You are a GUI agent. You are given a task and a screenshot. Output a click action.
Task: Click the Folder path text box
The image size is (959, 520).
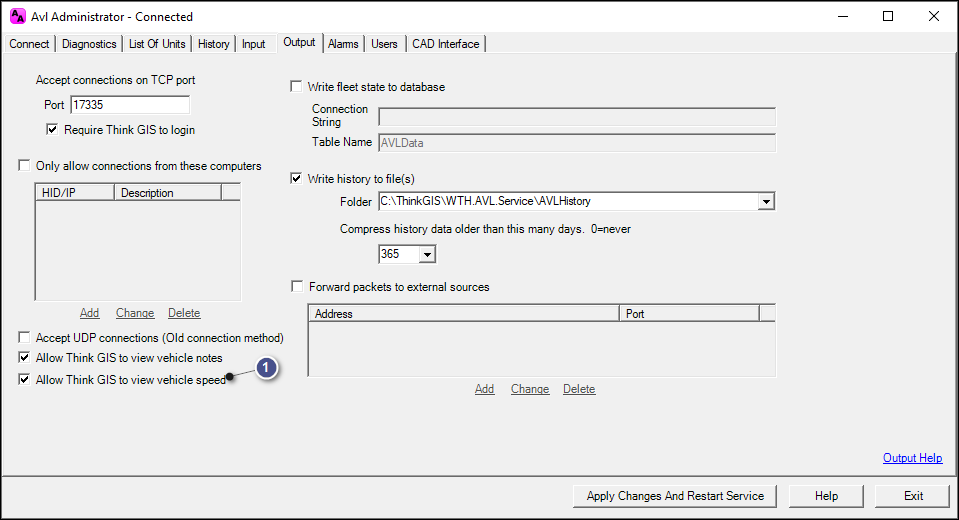568,201
